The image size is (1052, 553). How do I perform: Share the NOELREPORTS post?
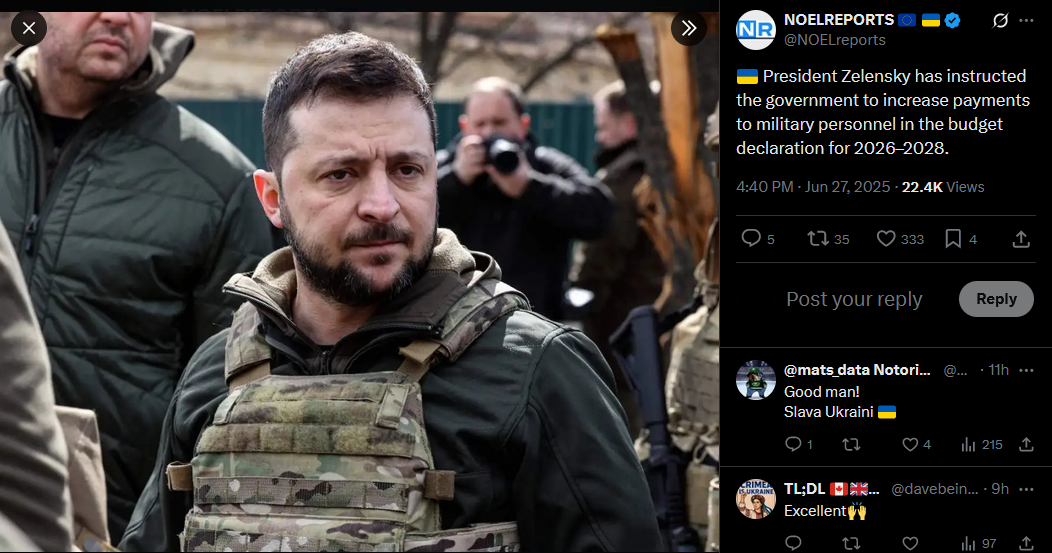(1020, 239)
